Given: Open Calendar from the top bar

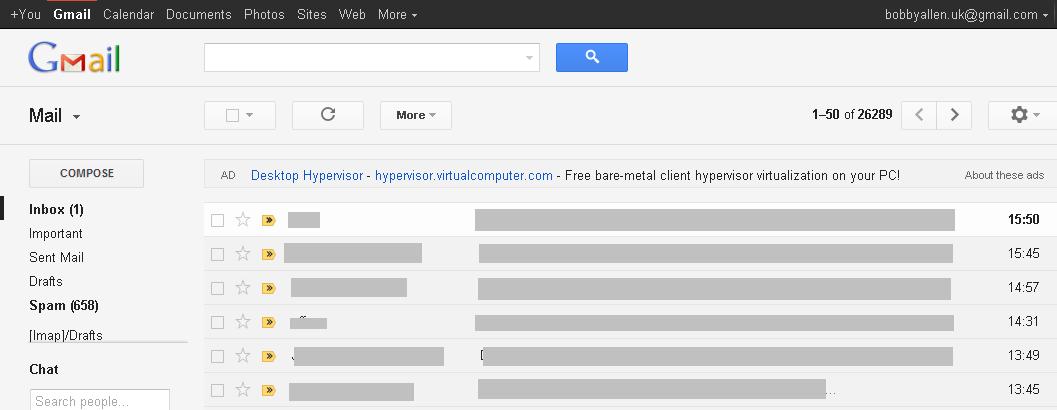Looking at the screenshot, I should 128,14.
